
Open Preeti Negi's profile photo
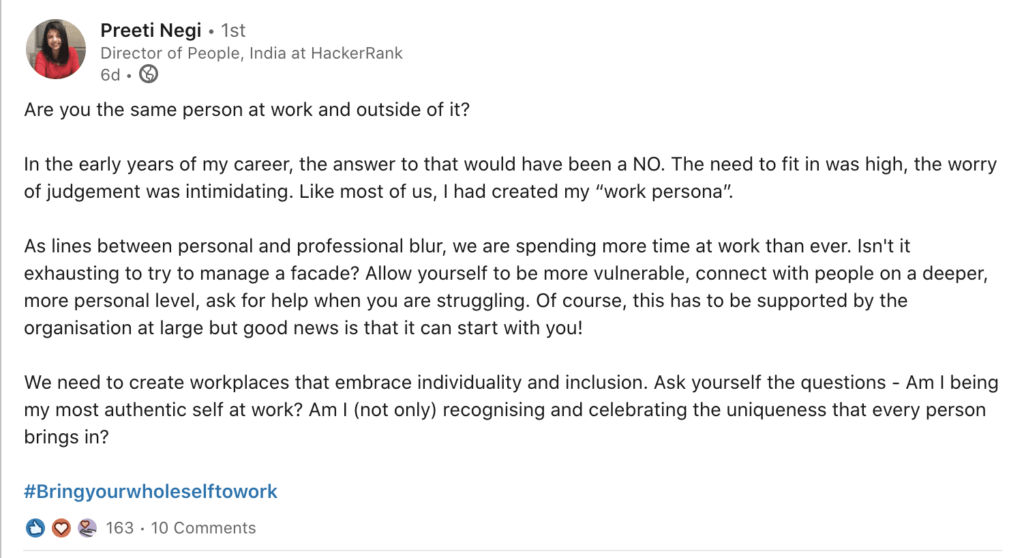pyautogui.click(x=56, y=49)
